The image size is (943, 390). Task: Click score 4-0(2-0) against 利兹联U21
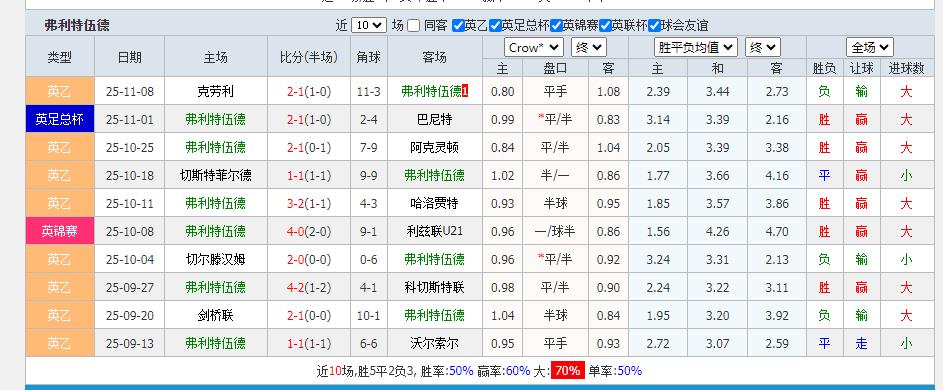pos(309,231)
